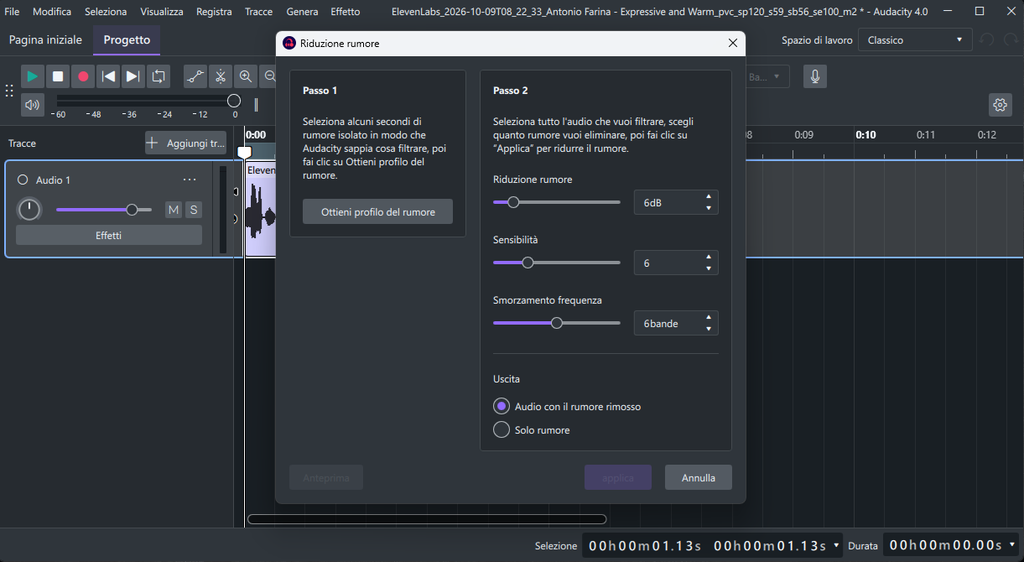The image size is (1024, 562).
Task: Select the envelope automation tool icon
Action: pos(195,76)
